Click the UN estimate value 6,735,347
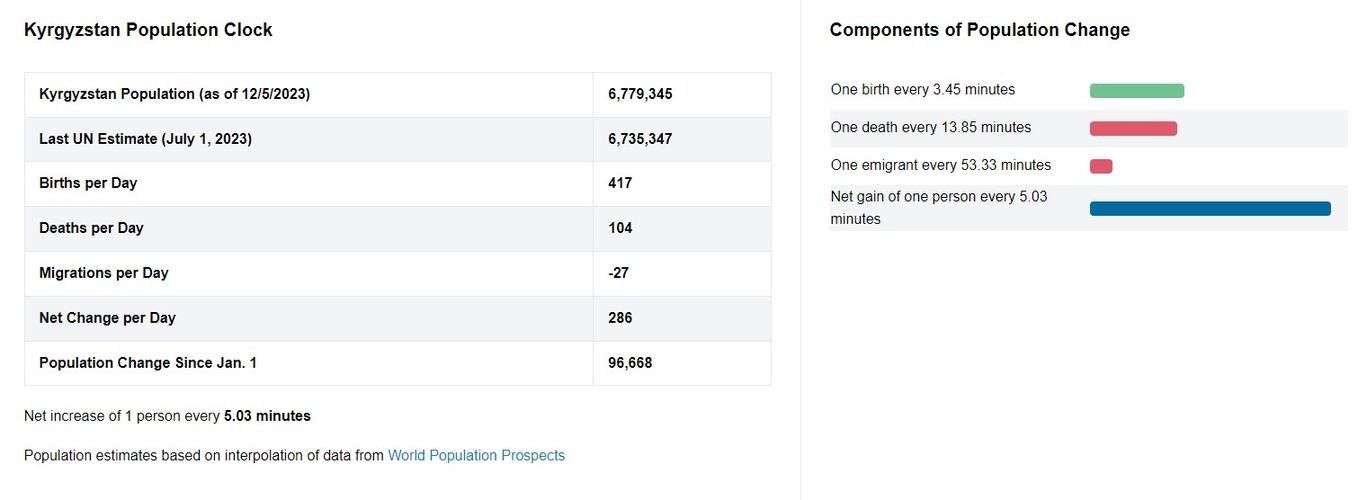The image size is (1367, 500). (x=640, y=139)
